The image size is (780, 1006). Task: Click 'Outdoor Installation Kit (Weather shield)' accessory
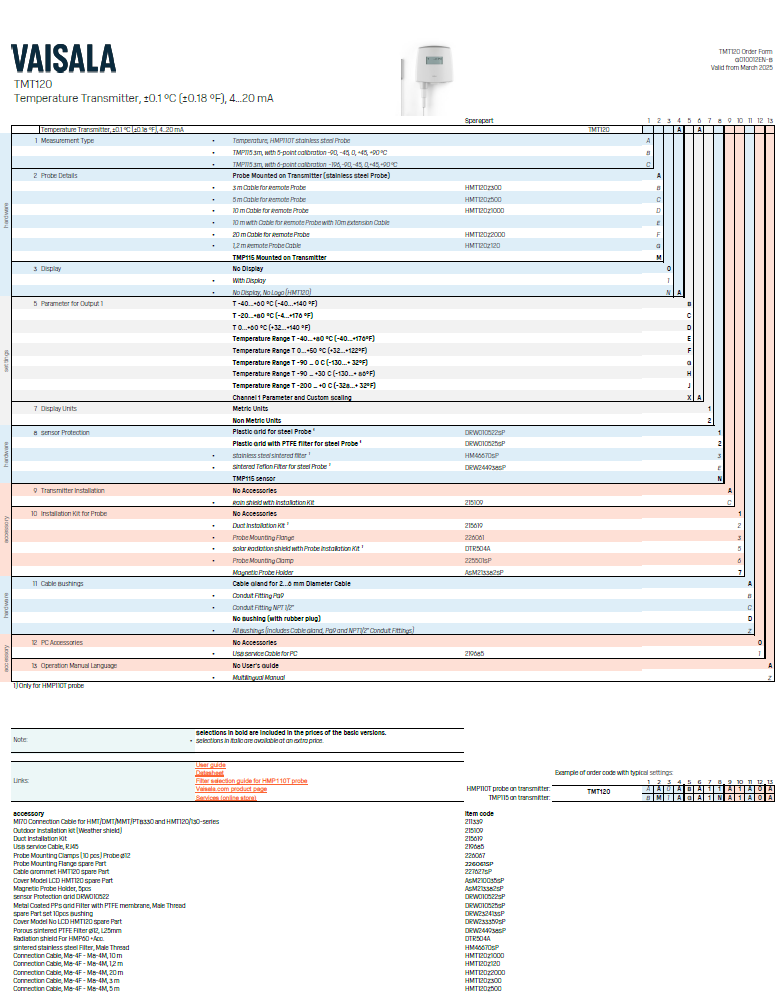[x=67, y=830]
